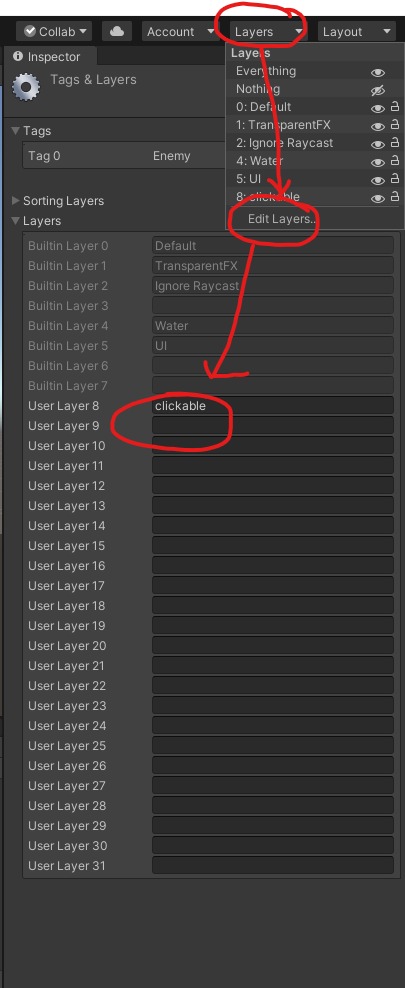Click the cloud services icon
The image size is (405, 988).
click(117, 31)
